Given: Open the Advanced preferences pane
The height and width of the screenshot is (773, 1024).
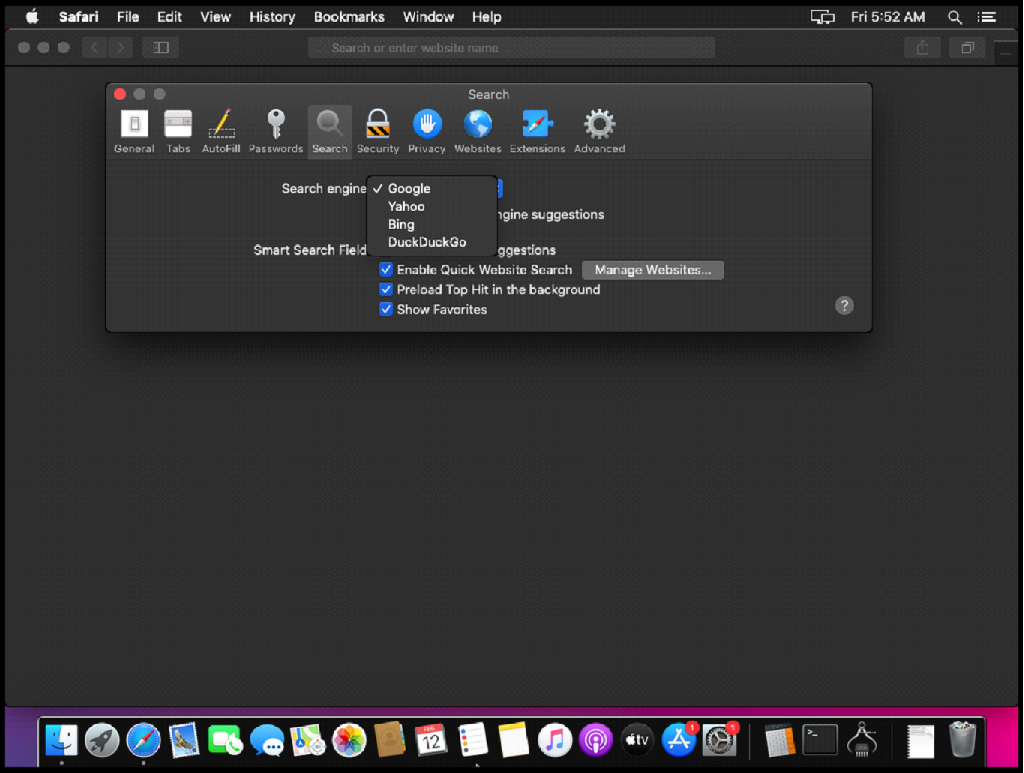Looking at the screenshot, I should click(599, 132).
